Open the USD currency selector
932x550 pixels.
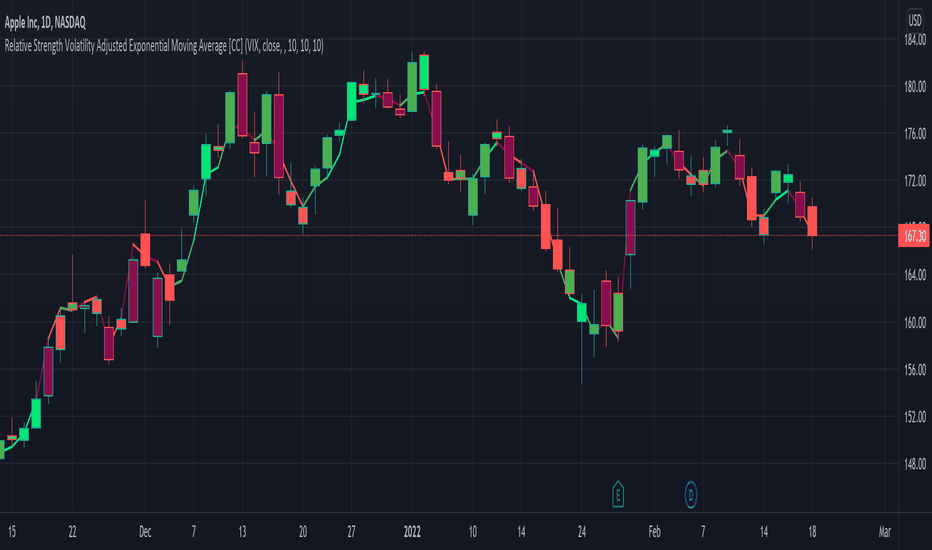click(914, 21)
